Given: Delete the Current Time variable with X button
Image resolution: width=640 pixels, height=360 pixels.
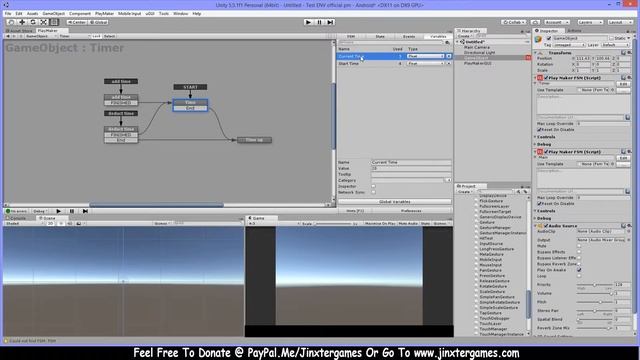Looking at the screenshot, I should click(x=449, y=56).
